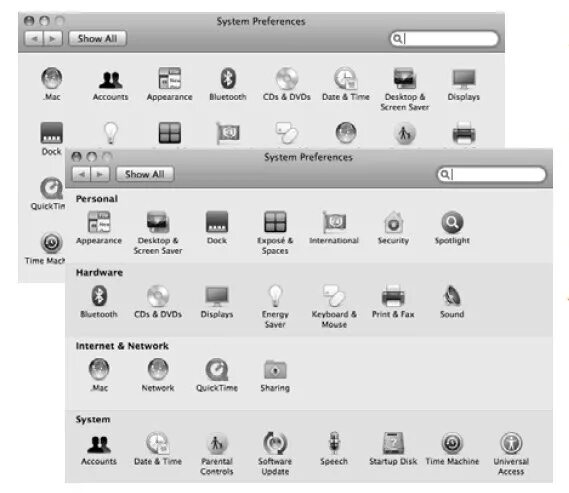The image size is (569, 493).
Task: Open the Parental Controls icon in back window
Action: [x=405, y=133]
